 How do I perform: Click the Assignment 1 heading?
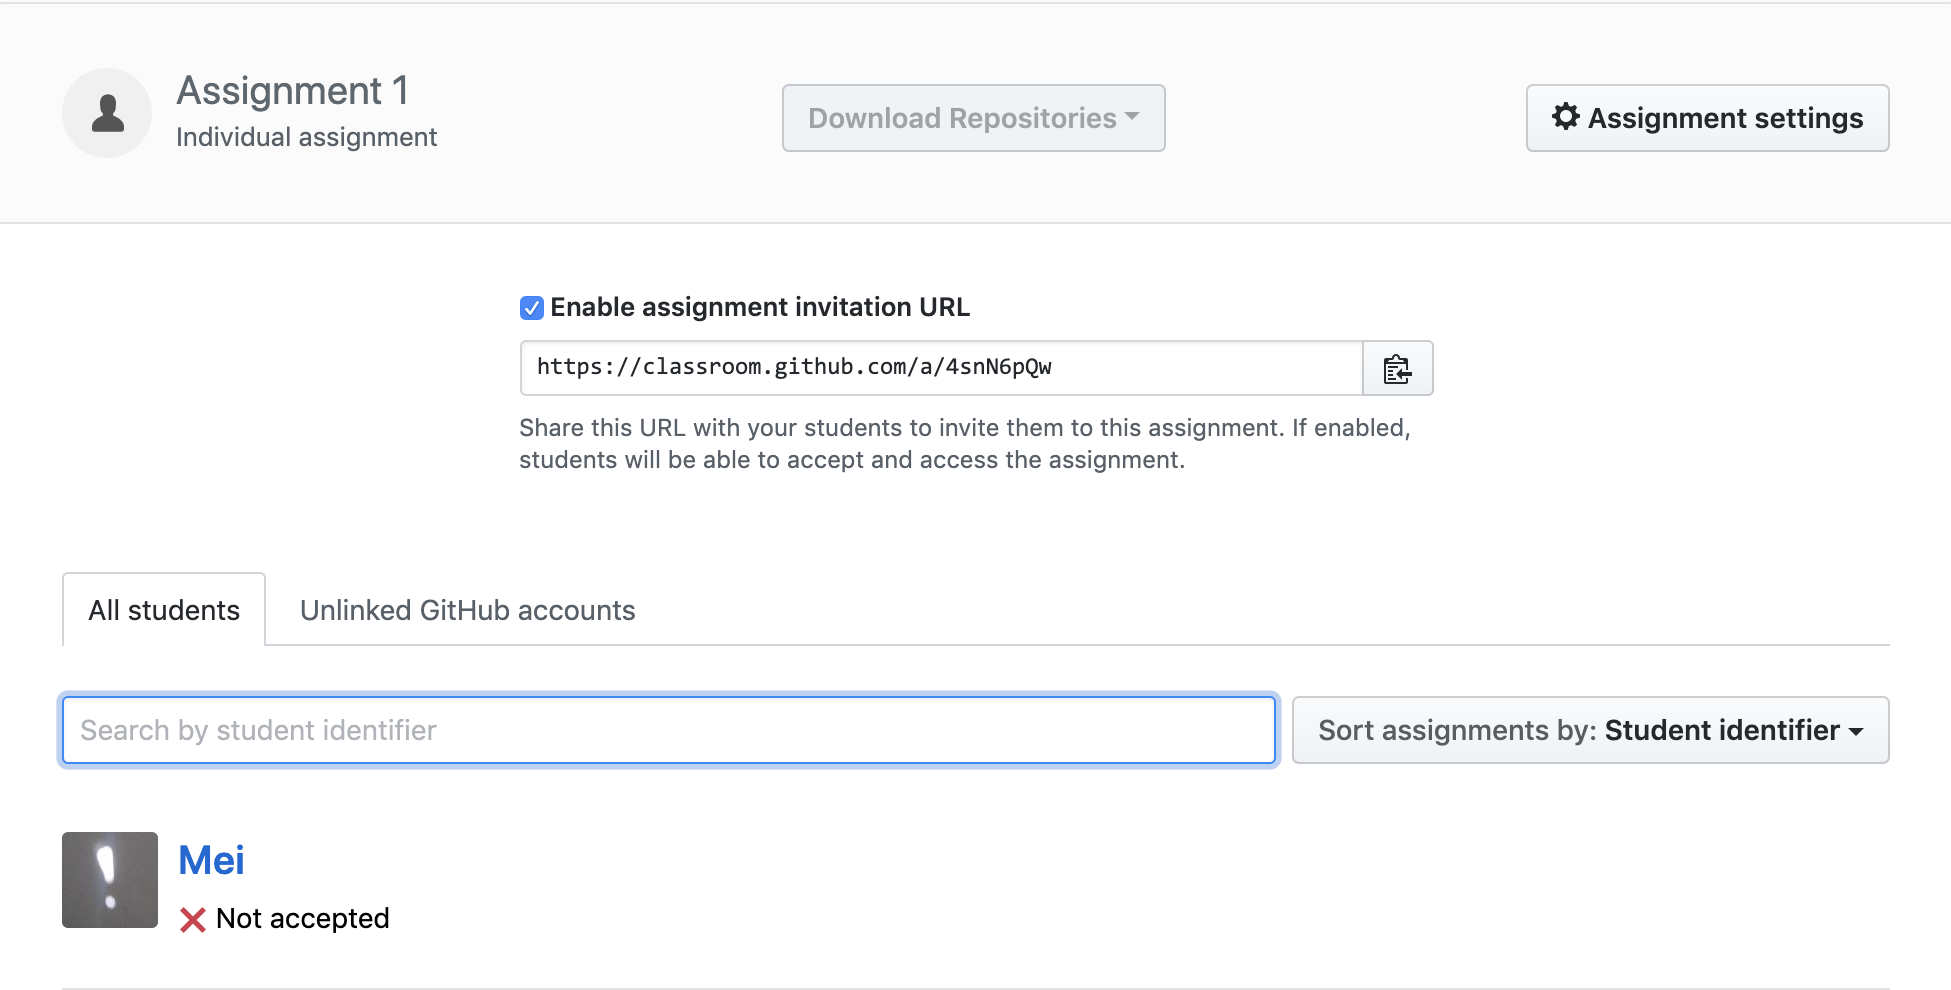(x=292, y=91)
